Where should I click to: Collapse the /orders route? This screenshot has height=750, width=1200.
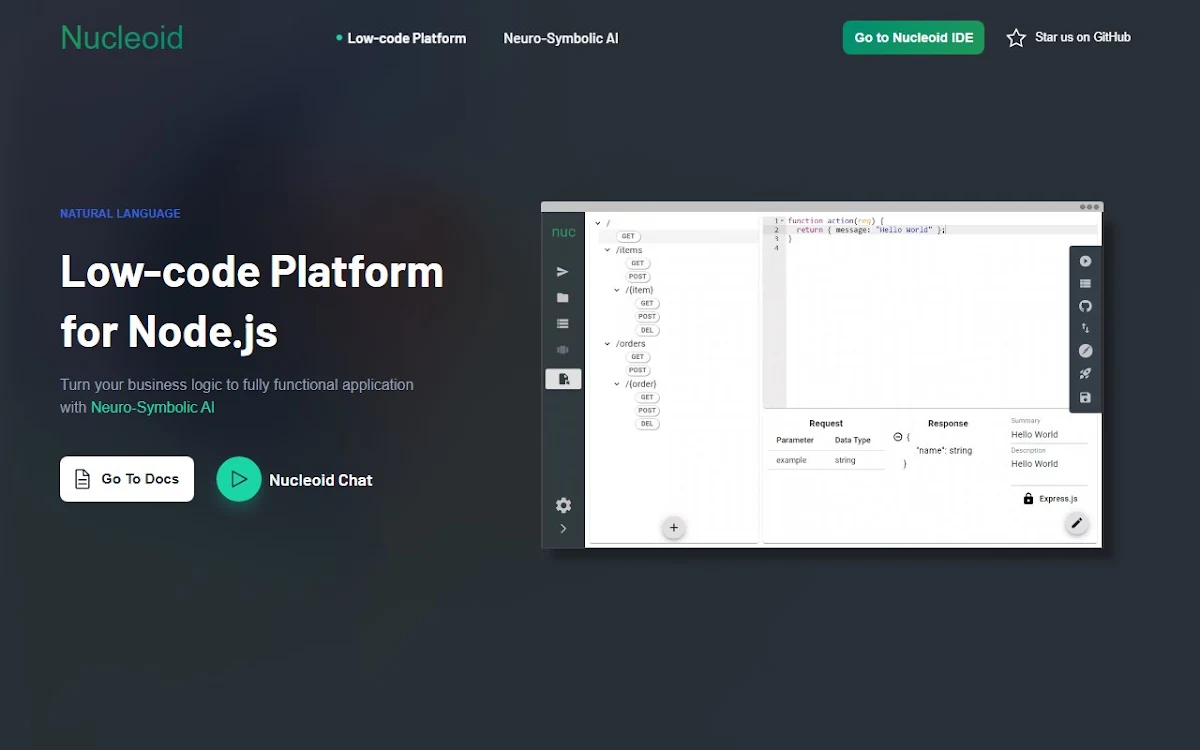pyautogui.click(x=608, y=343)
